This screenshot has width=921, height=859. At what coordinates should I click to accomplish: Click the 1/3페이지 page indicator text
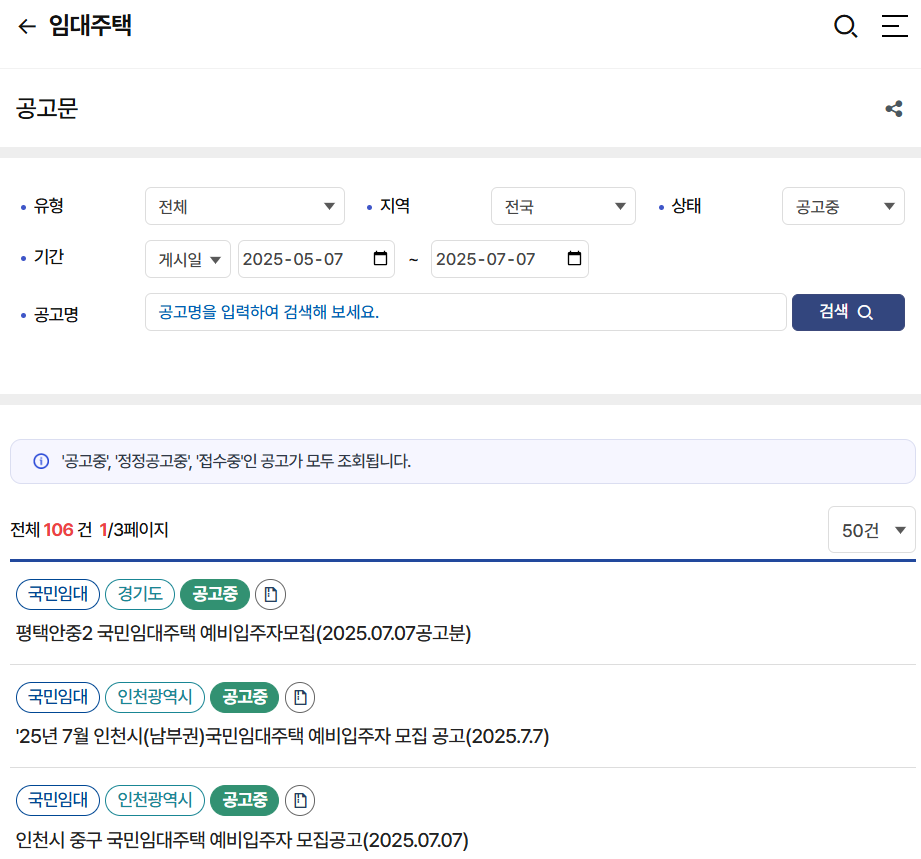(134, 530)
